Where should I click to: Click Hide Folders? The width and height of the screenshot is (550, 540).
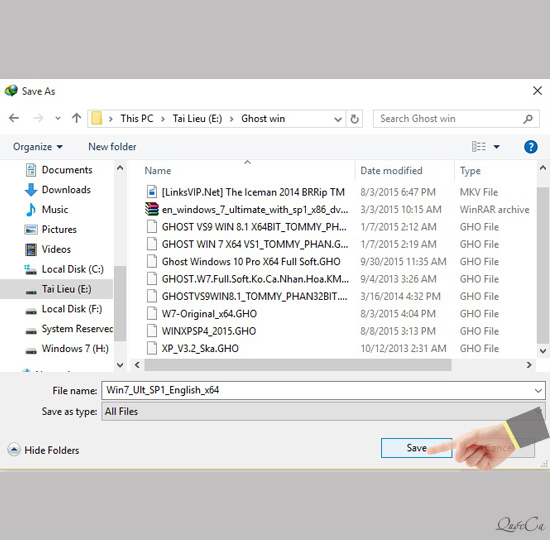point(43,450)
